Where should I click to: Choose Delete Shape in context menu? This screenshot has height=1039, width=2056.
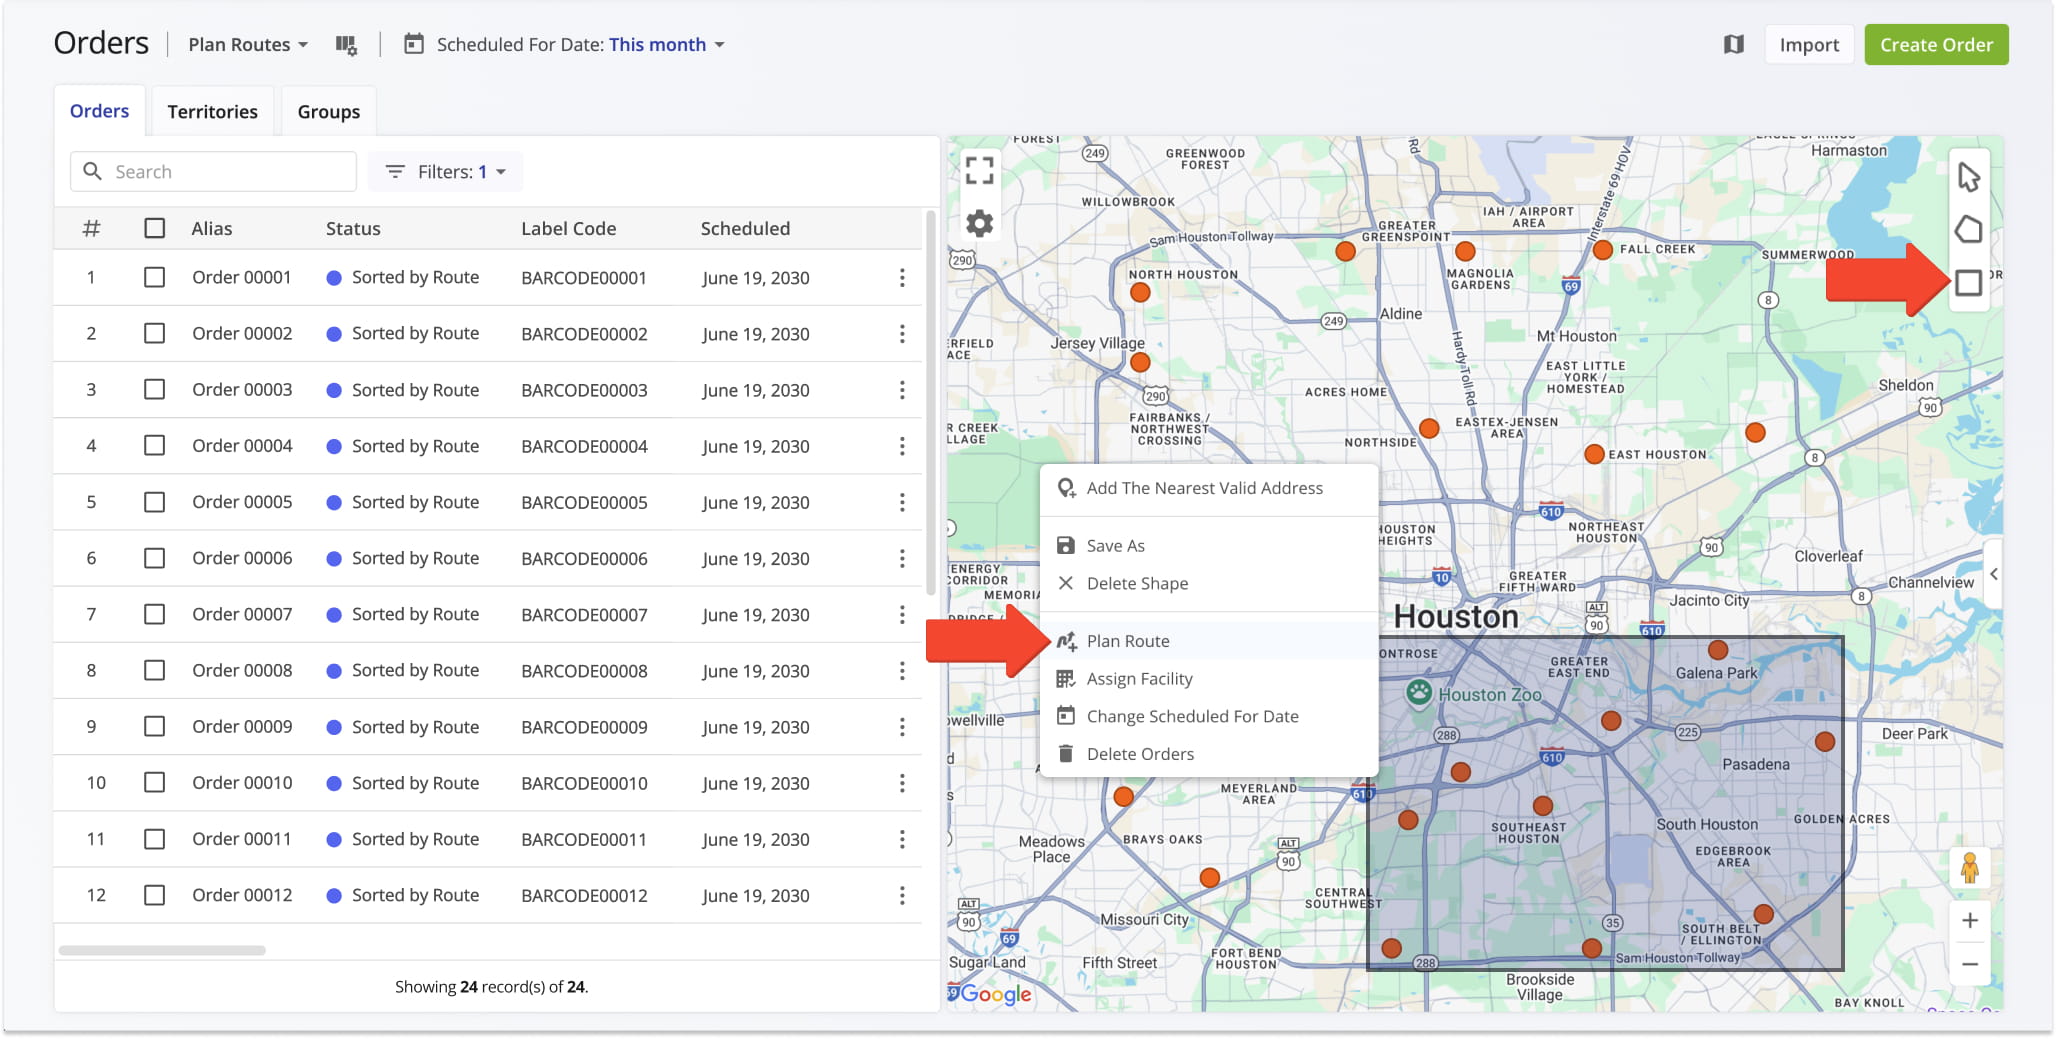1209,583
